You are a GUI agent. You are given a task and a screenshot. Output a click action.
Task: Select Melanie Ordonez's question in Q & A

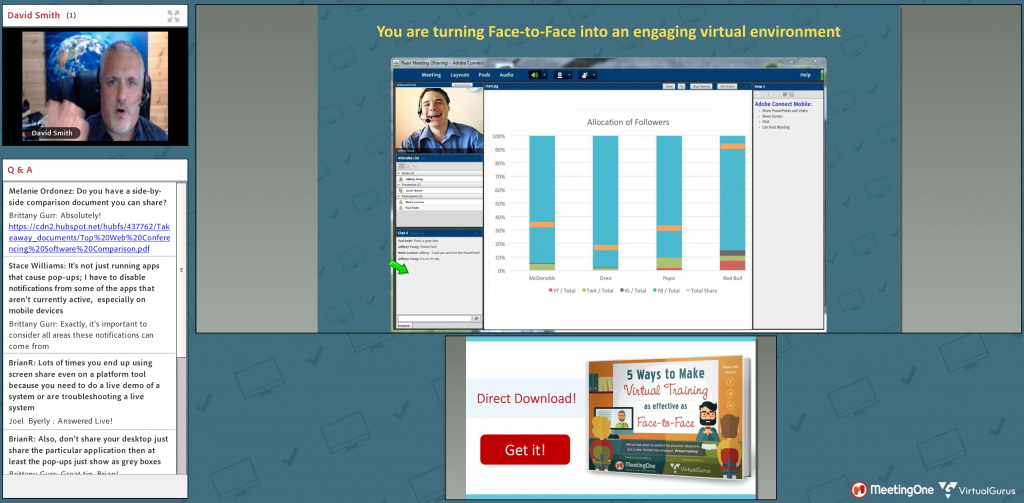tap(86, 197)
